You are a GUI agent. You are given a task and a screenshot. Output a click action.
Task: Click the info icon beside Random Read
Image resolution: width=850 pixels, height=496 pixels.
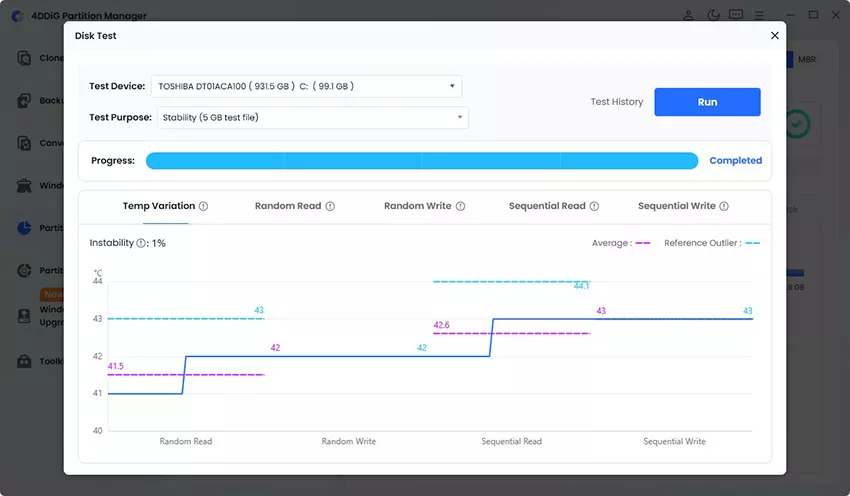pyautogui.click(x=330, y=206)
